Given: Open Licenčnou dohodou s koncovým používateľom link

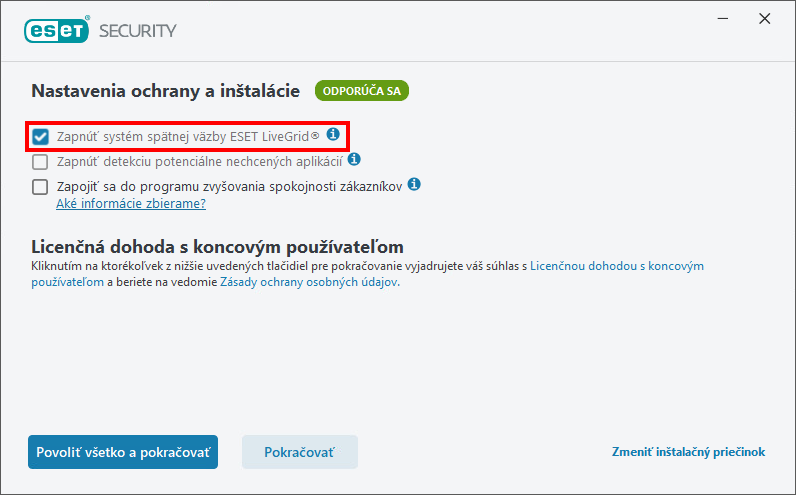Looking at the screenshot, I should click(x=617, y=266).
